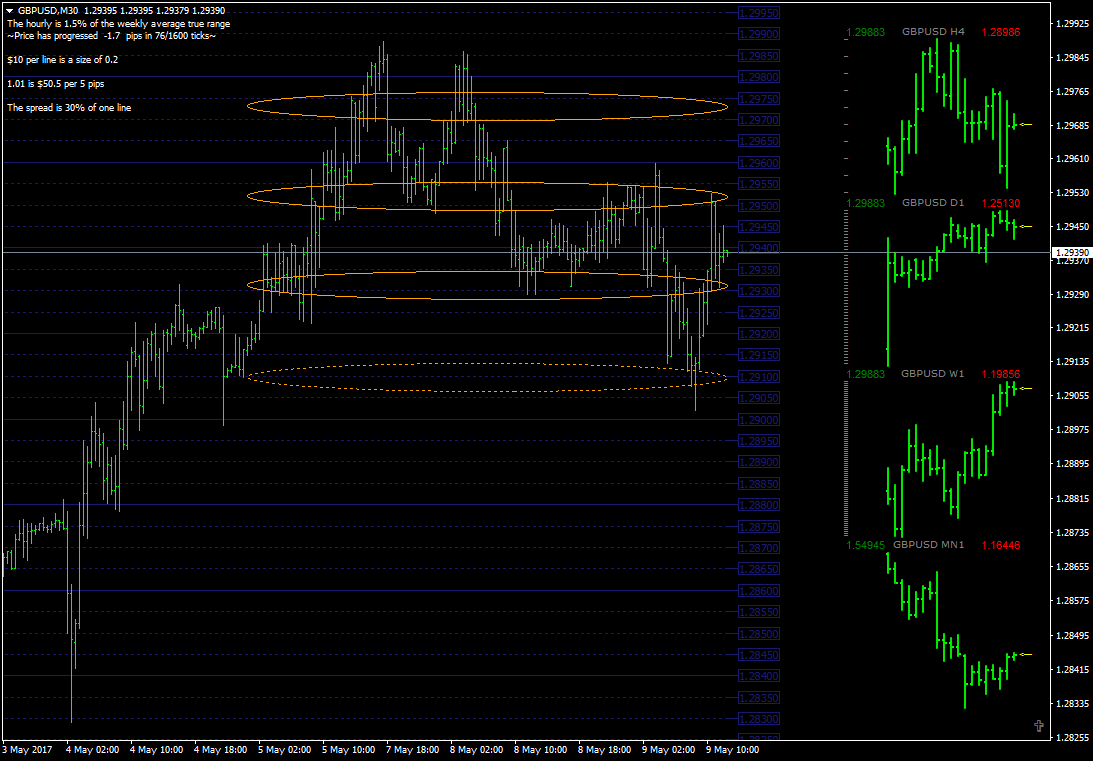Click the 'hourly is 1.5% of the weekly' line

pyautogui.click(x=119, y=24)
